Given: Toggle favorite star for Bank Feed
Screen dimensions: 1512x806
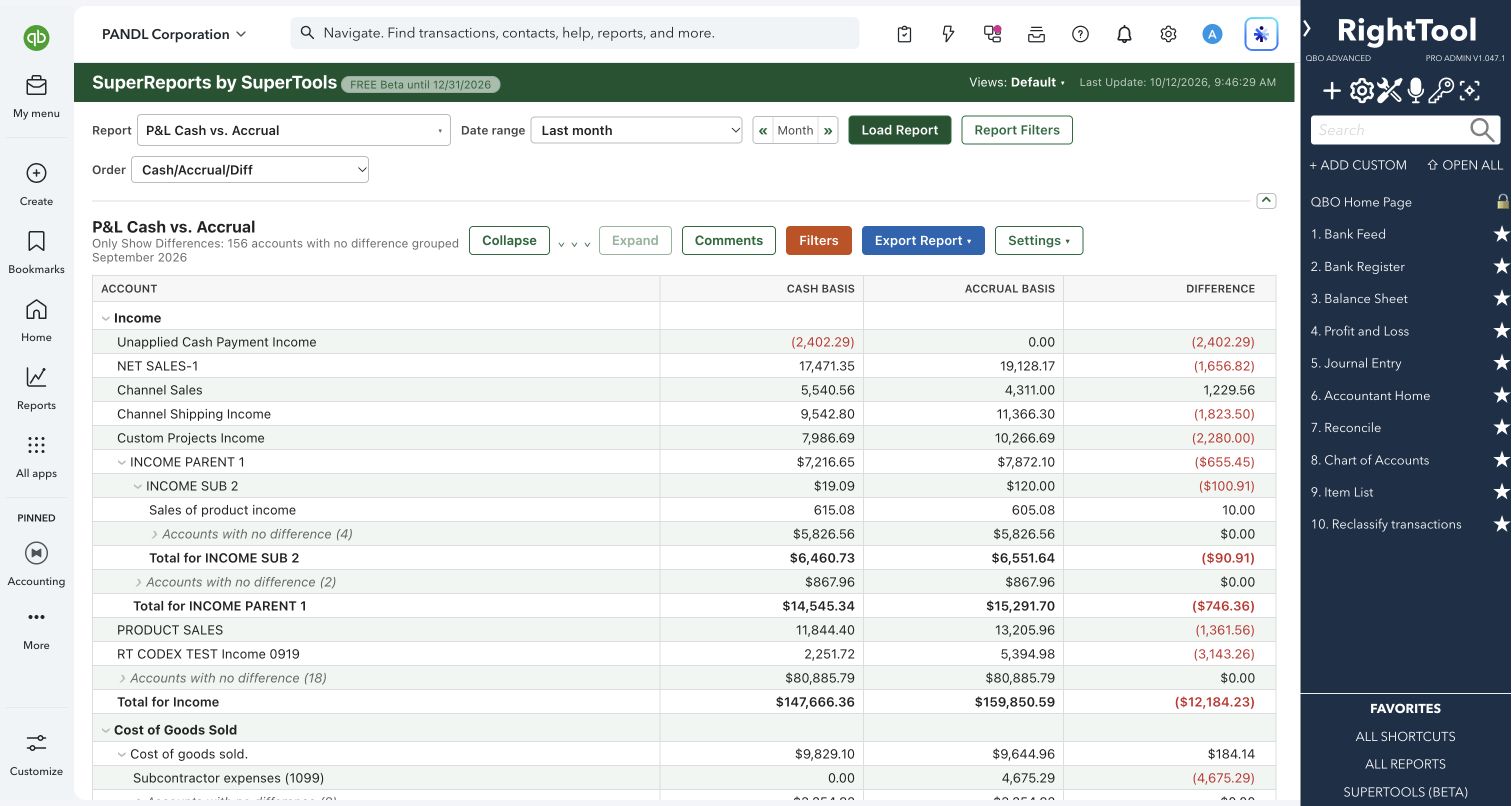Looking at the screenshot, I should pos(1501,234).
